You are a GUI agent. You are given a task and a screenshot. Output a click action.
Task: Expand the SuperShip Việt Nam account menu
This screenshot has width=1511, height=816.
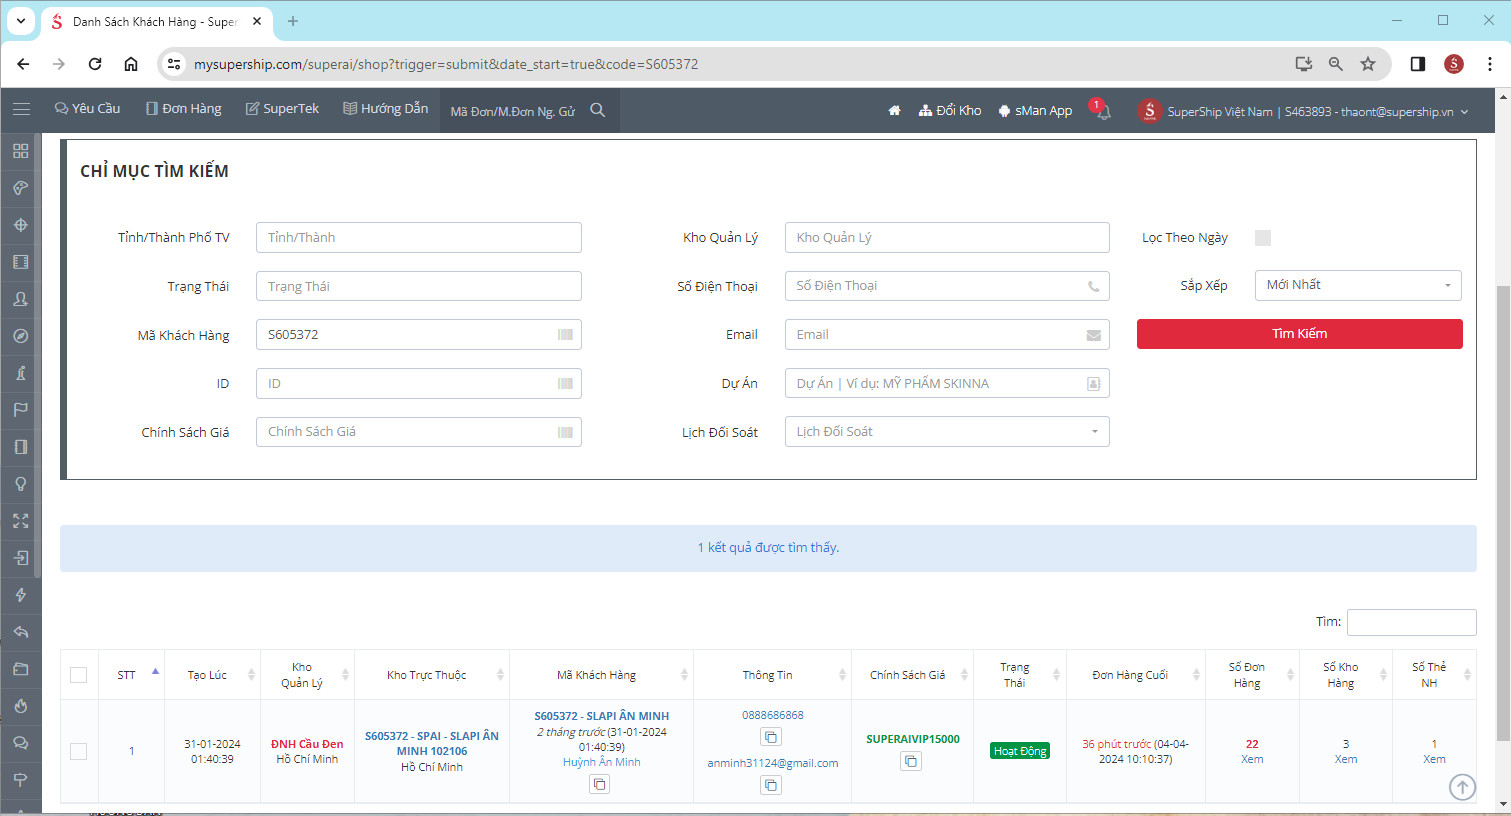click(1303, 111)
